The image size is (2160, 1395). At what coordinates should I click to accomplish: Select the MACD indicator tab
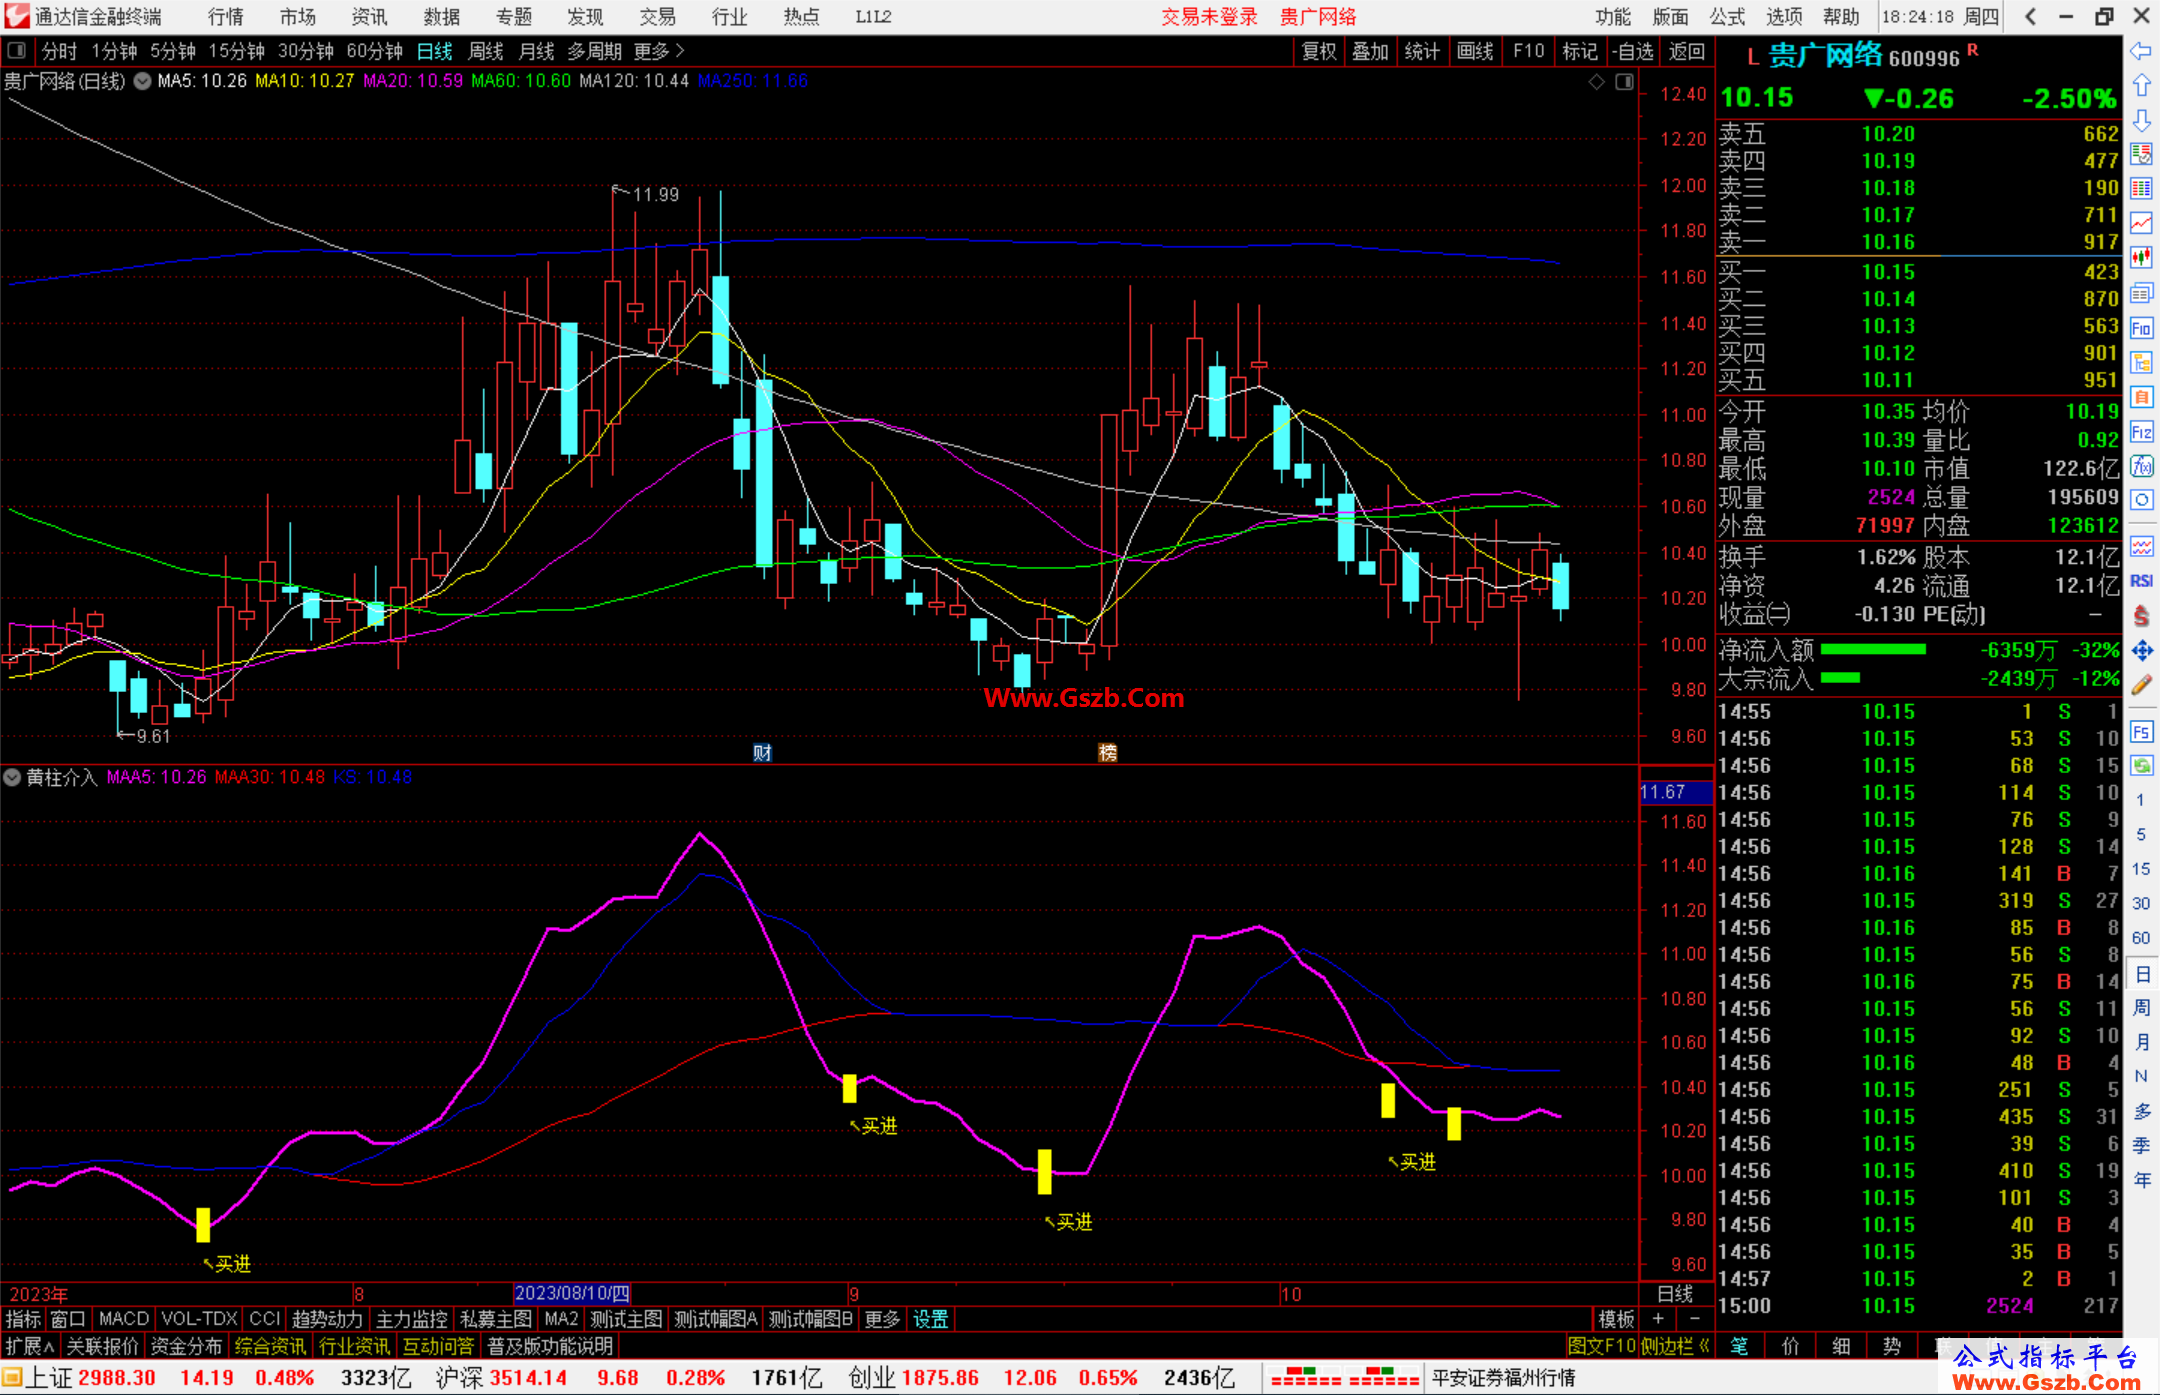point(124,1319)
